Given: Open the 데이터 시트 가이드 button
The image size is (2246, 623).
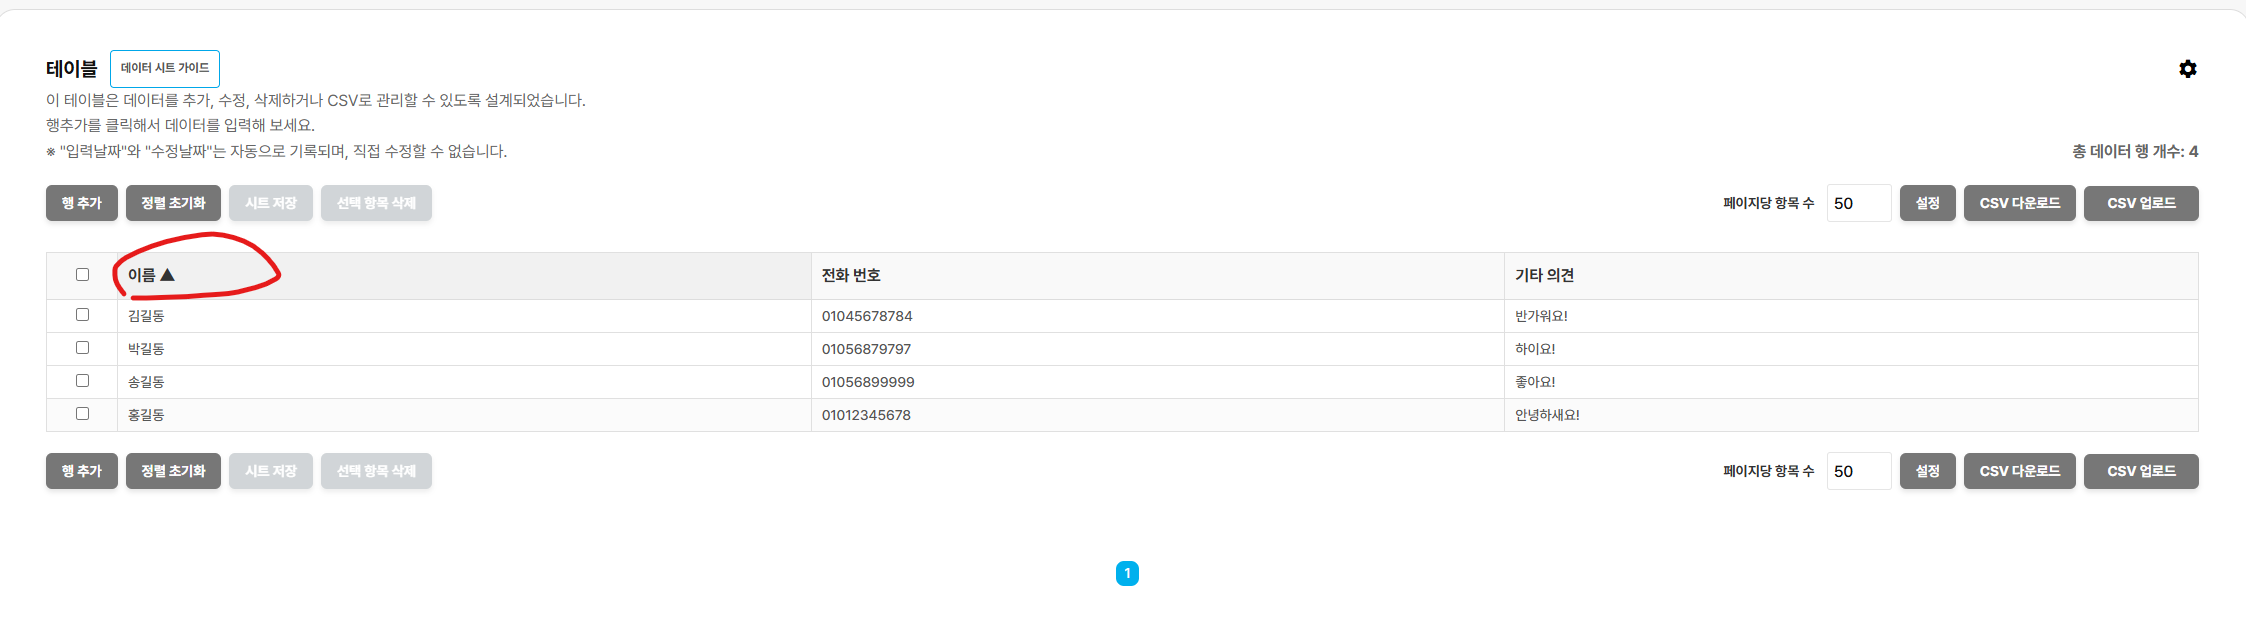Looking at the screenshot, I should tap(165, 69).
